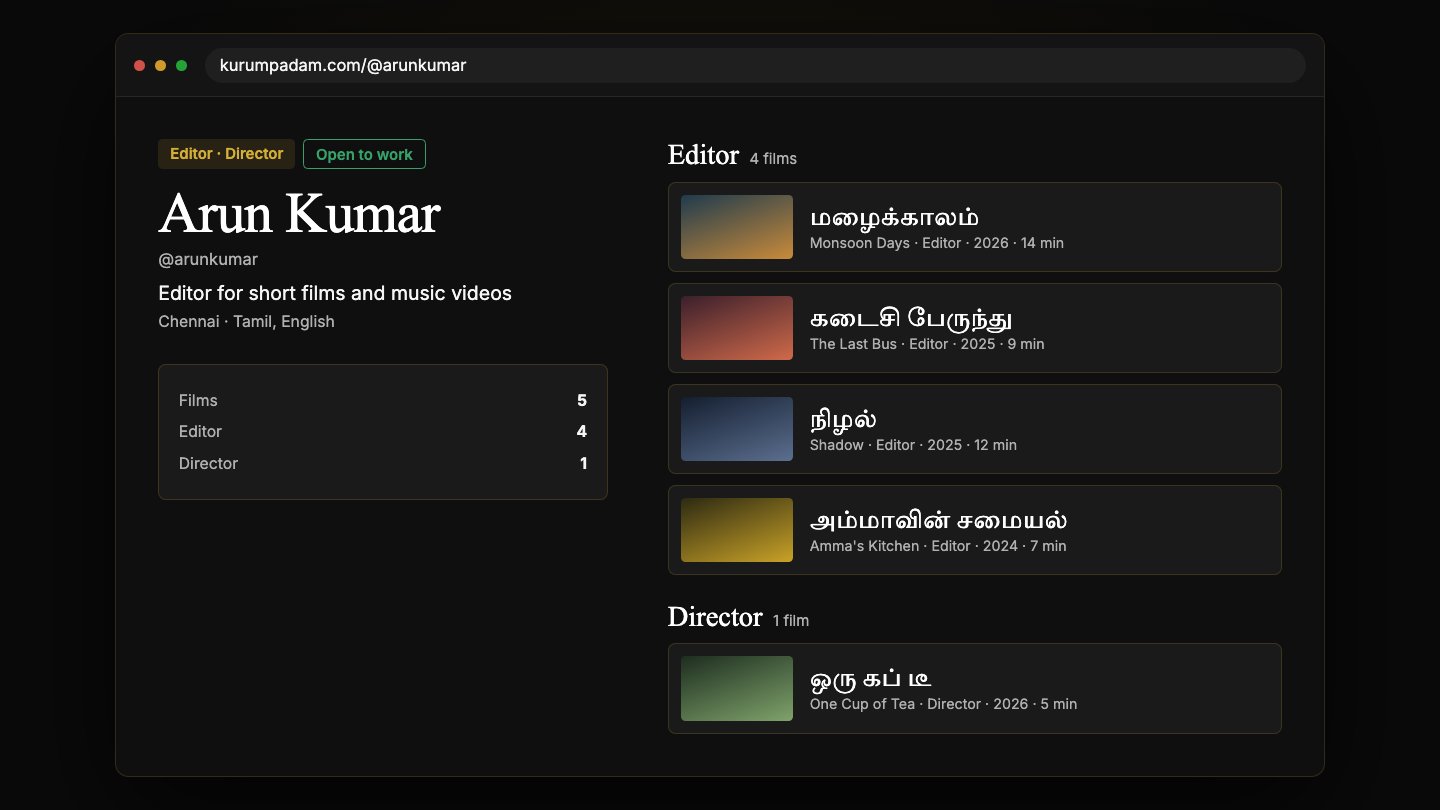This screenshot has height=810, width=1440.
Task: Open The Last Bus film thumbnail
Action: click(737, 328)
